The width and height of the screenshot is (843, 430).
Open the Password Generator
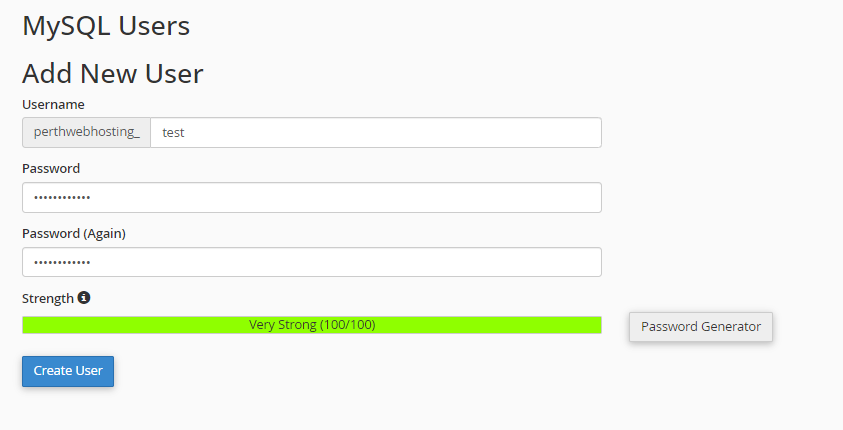coord(701,327)
